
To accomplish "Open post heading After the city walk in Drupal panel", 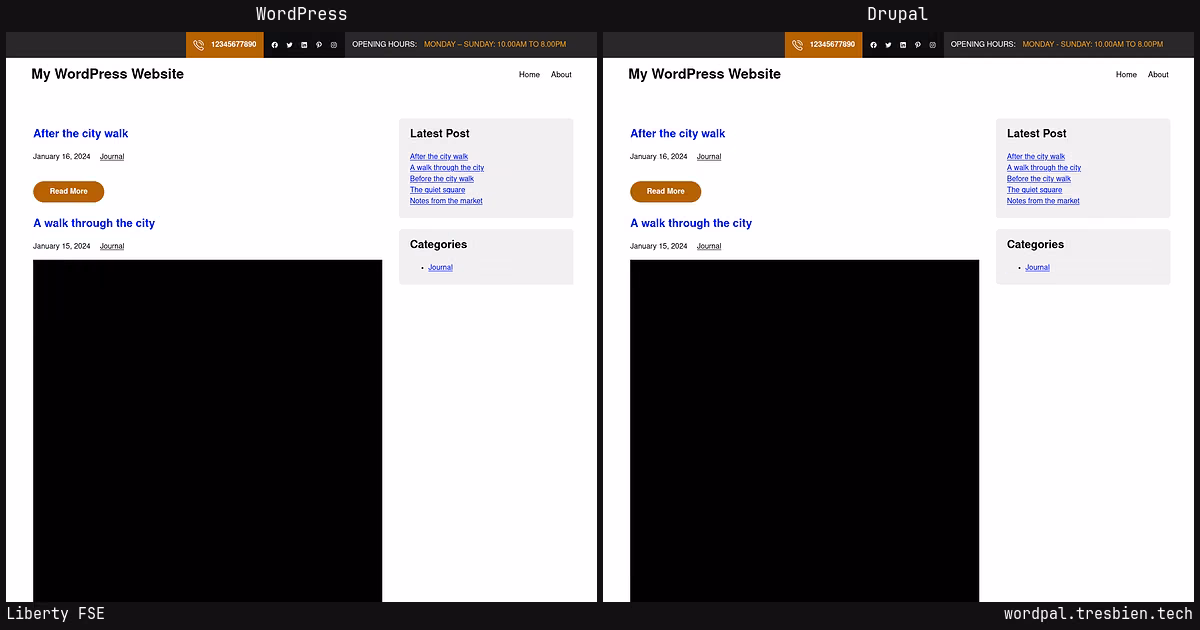I will pyautogui.click(x=678, y=134).
